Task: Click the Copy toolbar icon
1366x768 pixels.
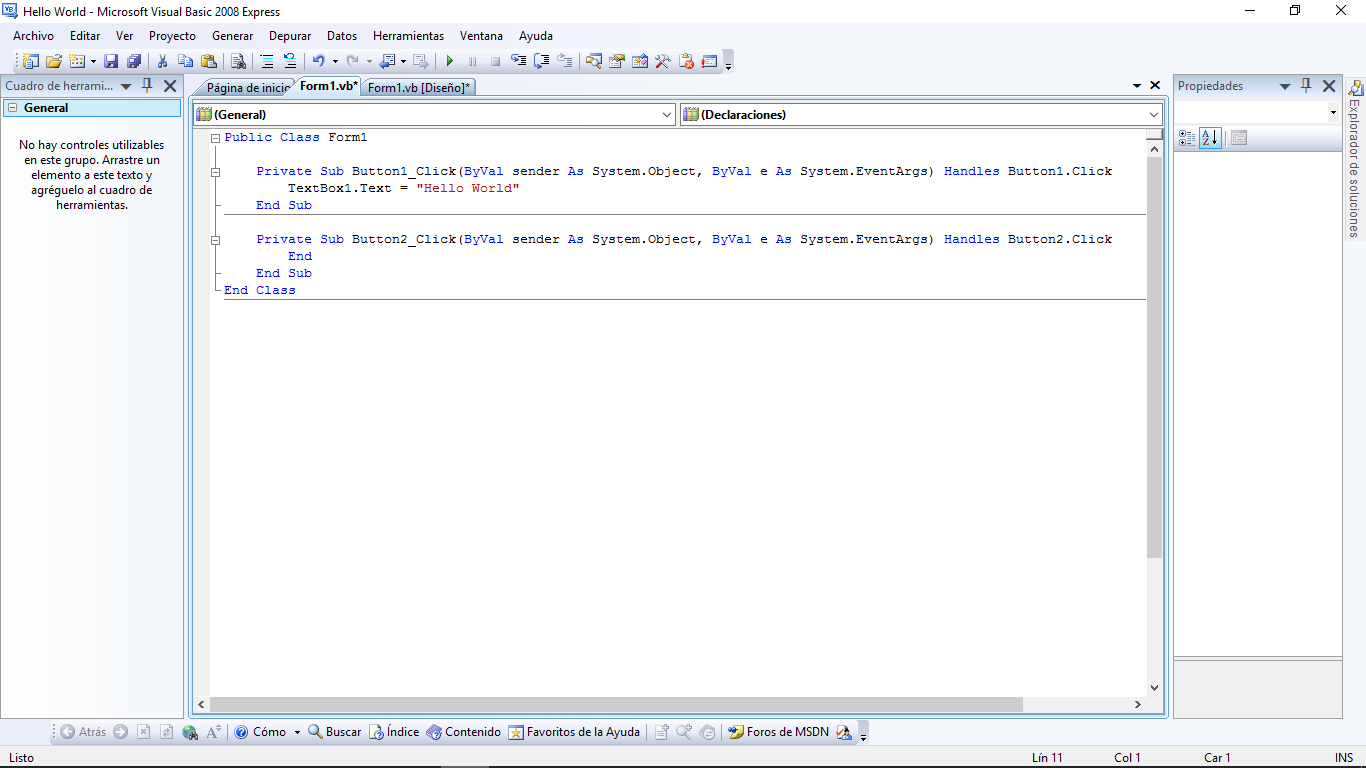Action: click(x=185, y=61)
